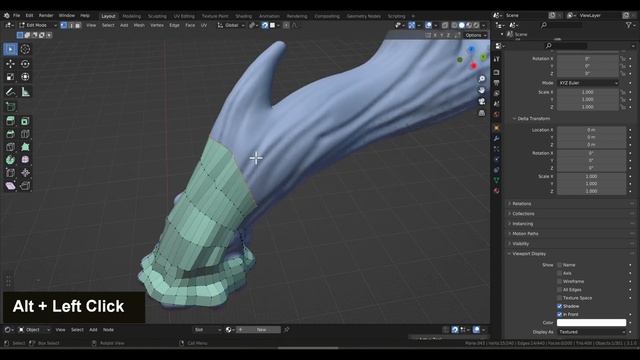Open the File menu
The height and width of the screenshot is (360, 640).
pos(16,16)
